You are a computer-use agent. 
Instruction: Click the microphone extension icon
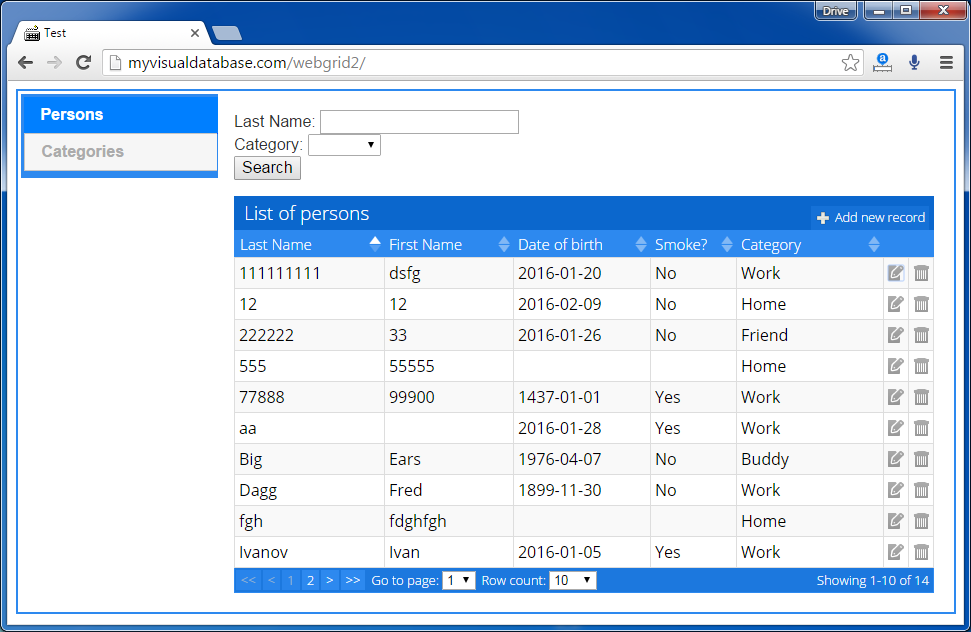click(x=914, y=63)
